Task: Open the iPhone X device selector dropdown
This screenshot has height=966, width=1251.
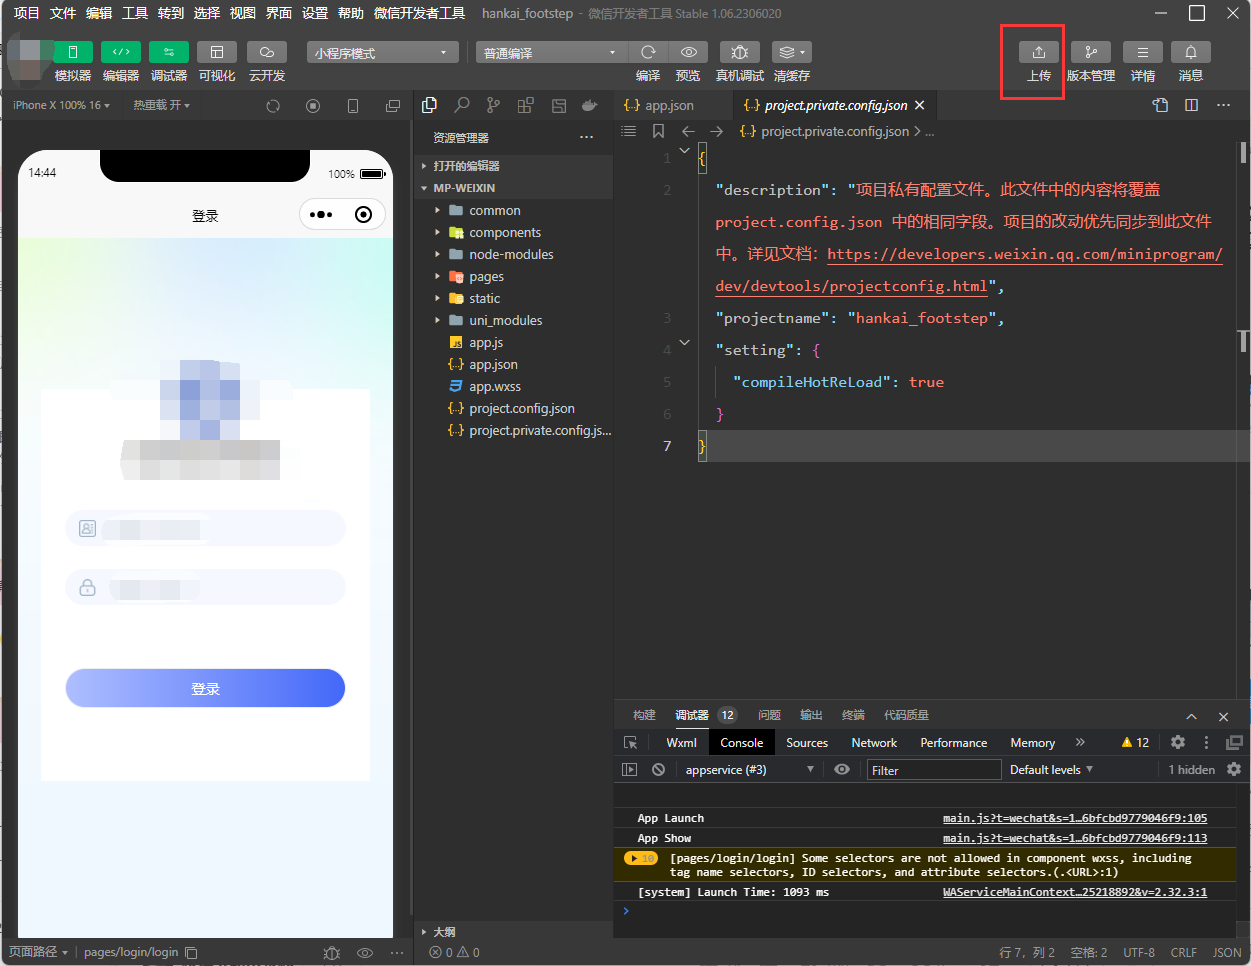Action: click(61, 105)
